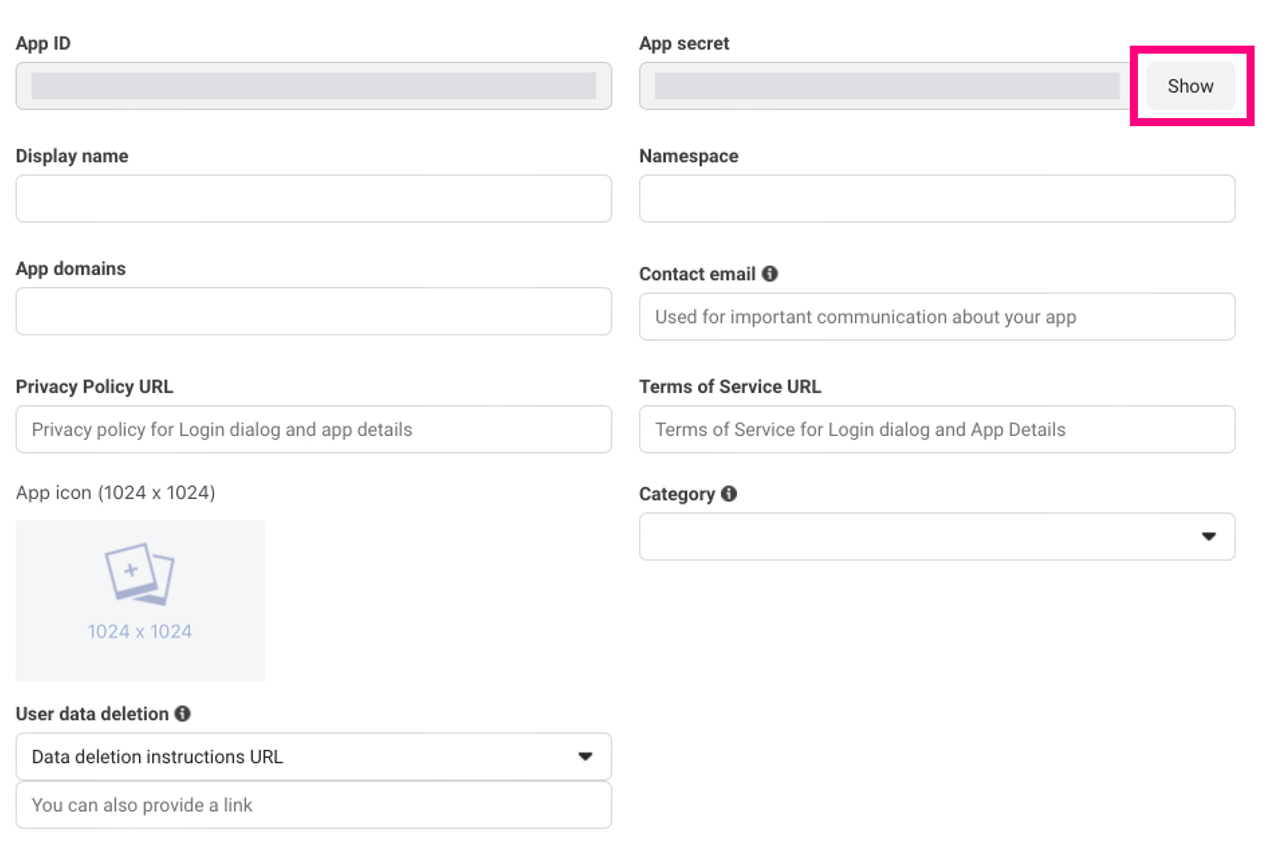Click the User data deletion info icon
Screen dimensions: 1270x850
point(182,713)
